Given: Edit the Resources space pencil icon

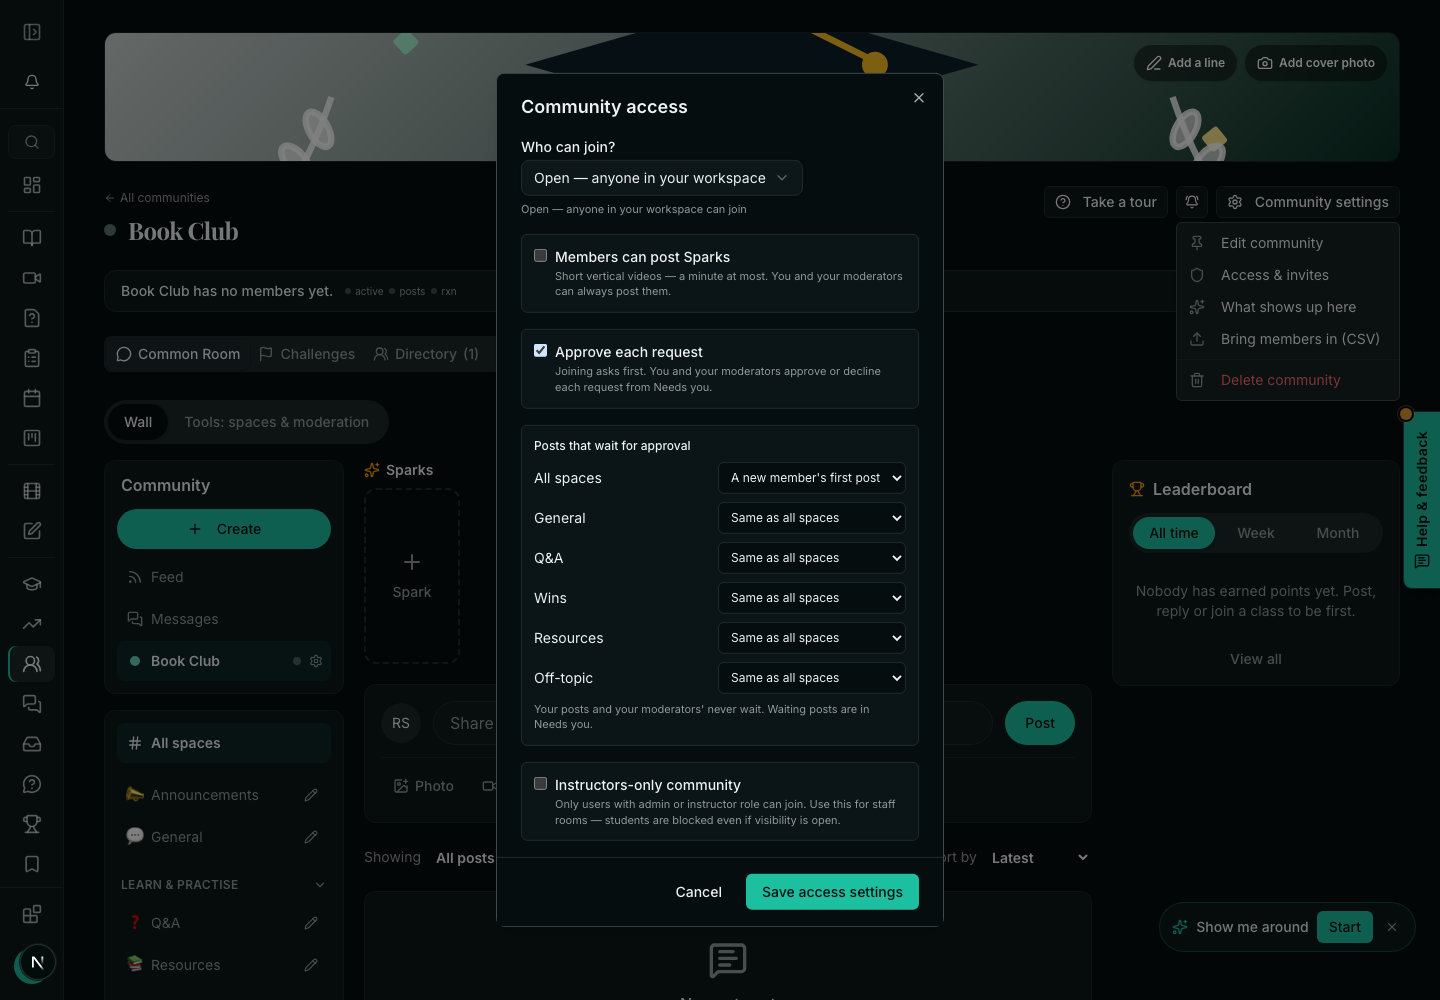Looking at the screenshot, I should tap(311, 965).
